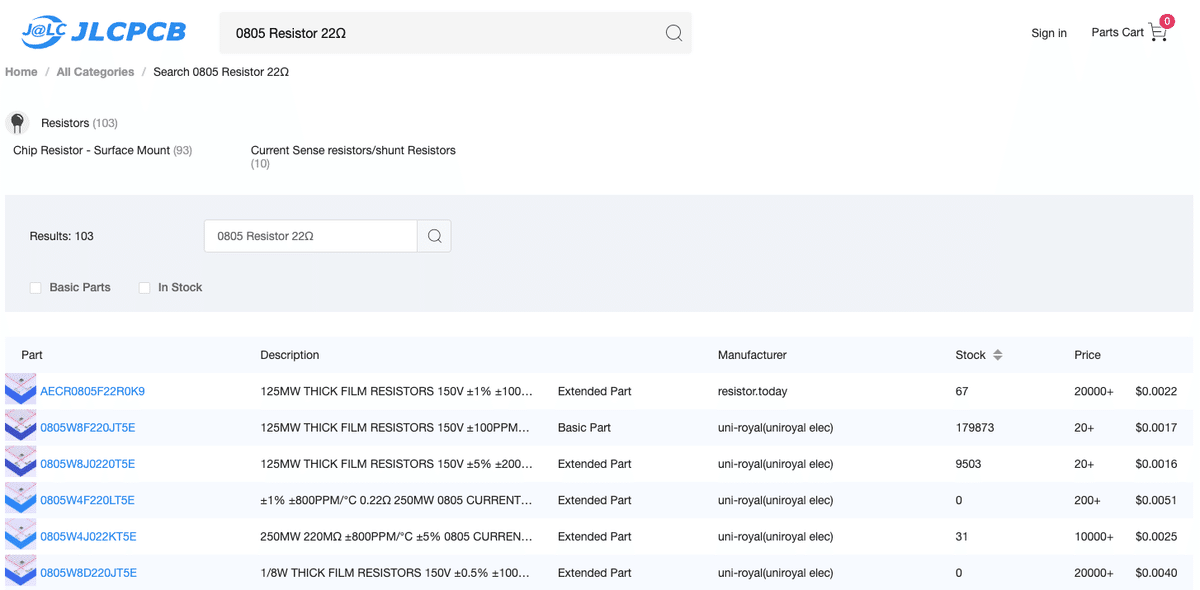
Task: Open part 0805W8J0220T5E
Action: click(x=88, y=464)
